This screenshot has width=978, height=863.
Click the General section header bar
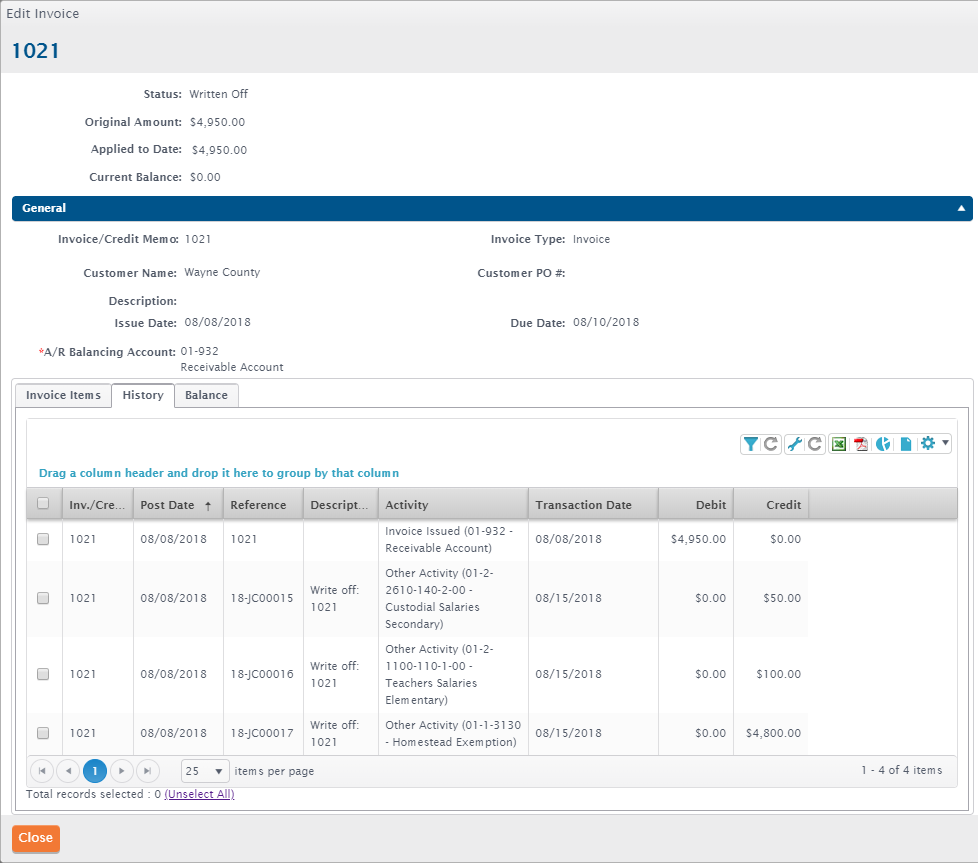pyautogui.click(x=492, y=209)
